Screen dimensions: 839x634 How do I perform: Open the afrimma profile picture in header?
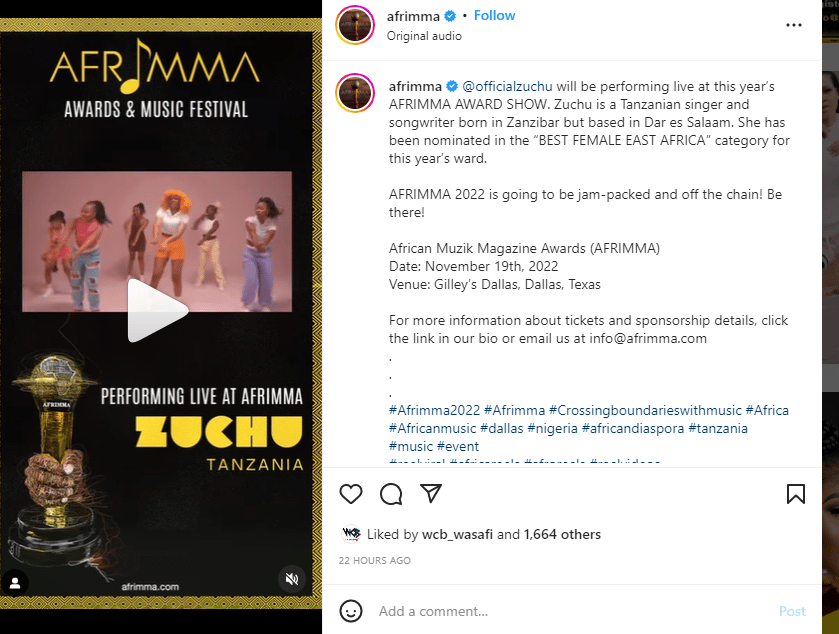point(355,25)
